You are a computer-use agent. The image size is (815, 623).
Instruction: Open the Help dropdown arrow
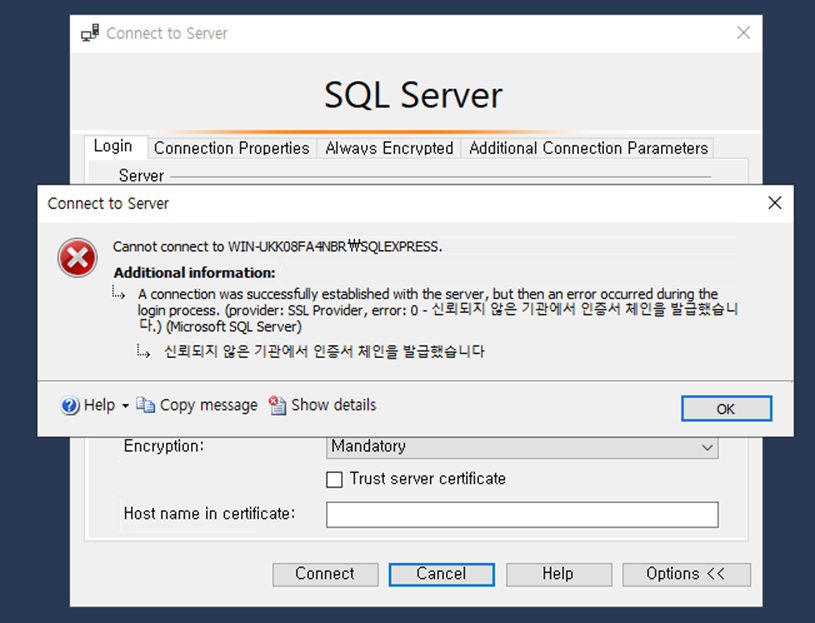(125, 405)
